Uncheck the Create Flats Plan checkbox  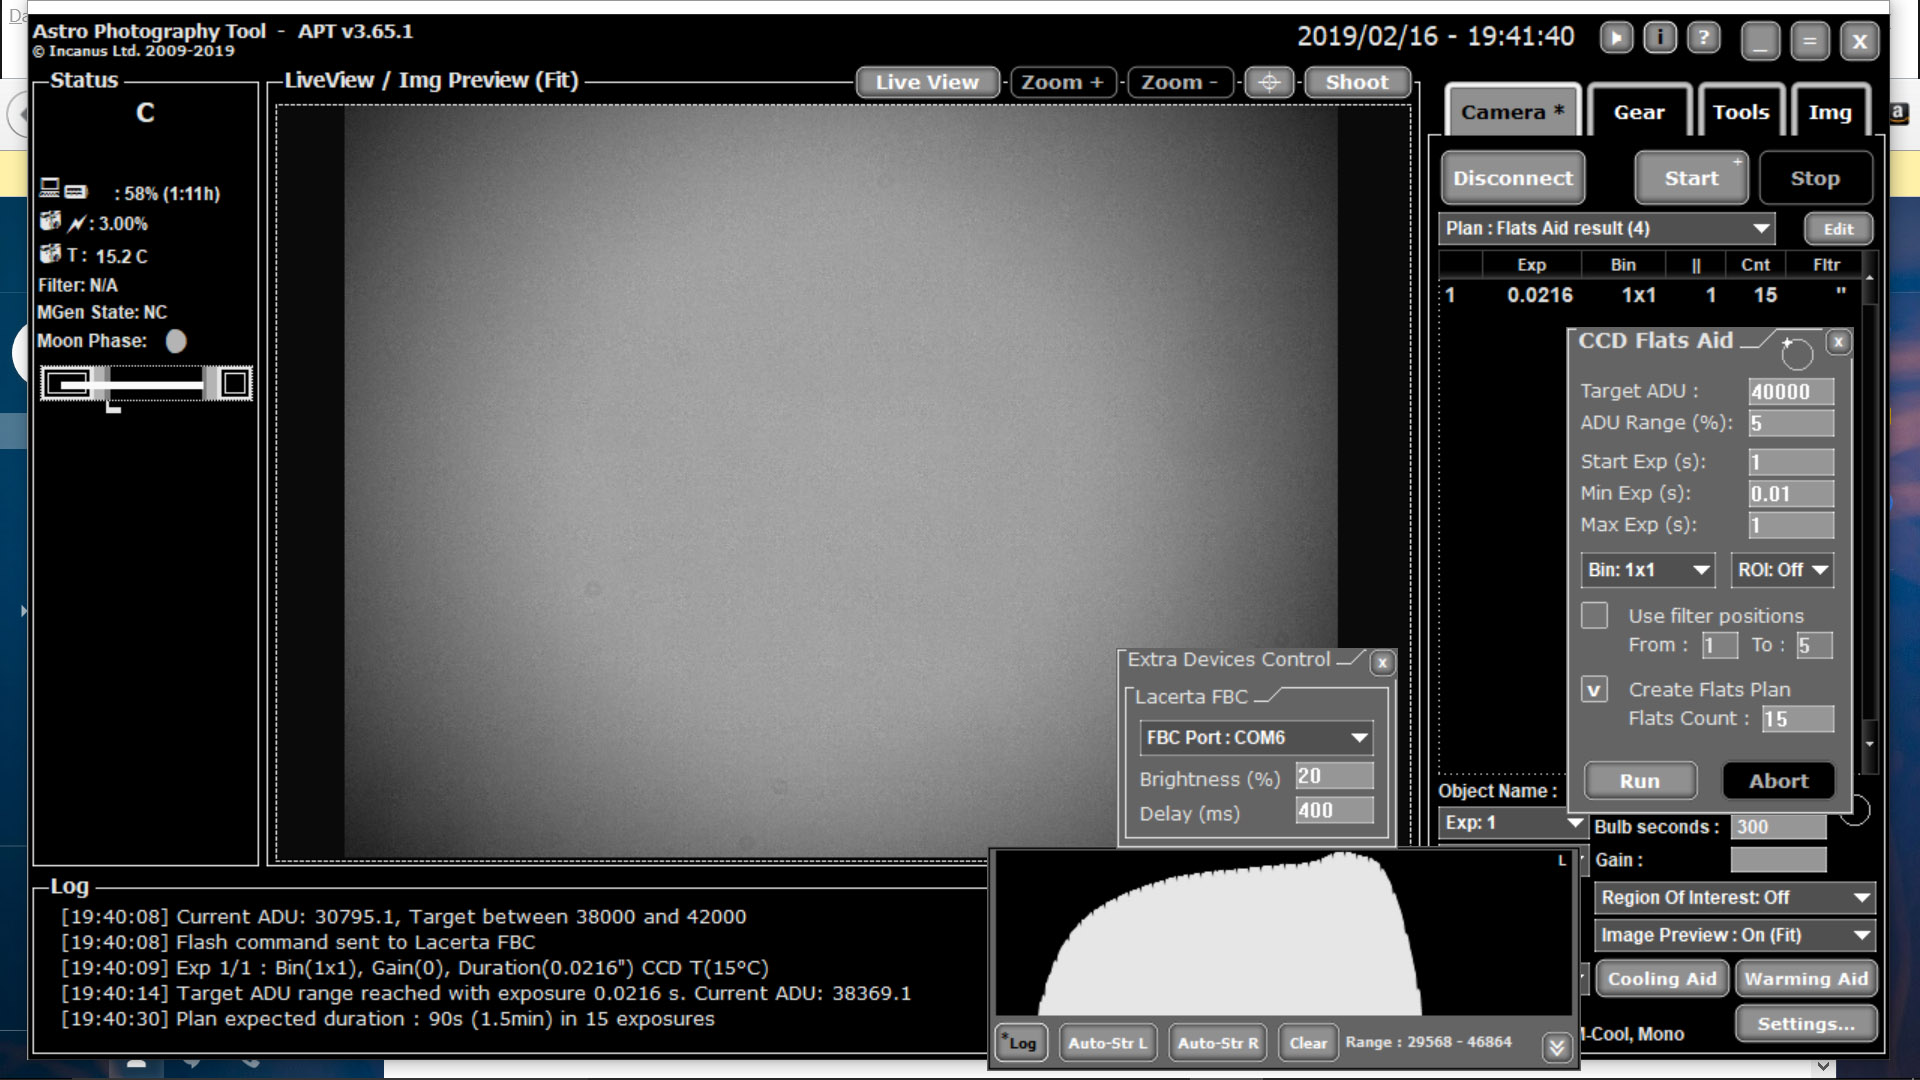[x=1594, y=689]
